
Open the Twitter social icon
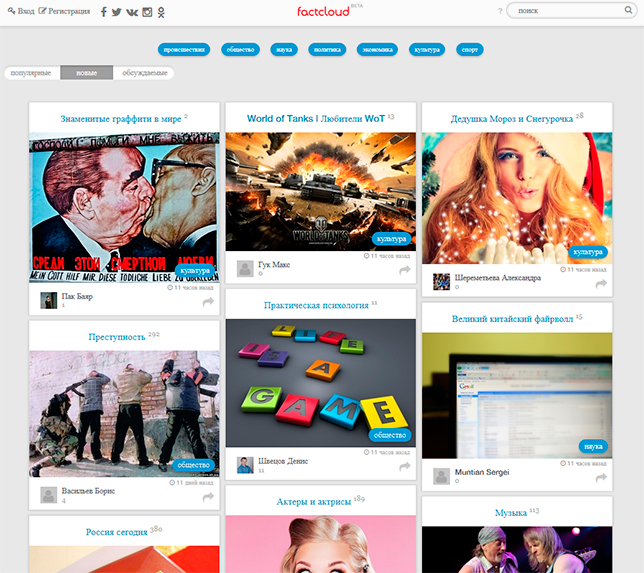(x=117, y=12)
